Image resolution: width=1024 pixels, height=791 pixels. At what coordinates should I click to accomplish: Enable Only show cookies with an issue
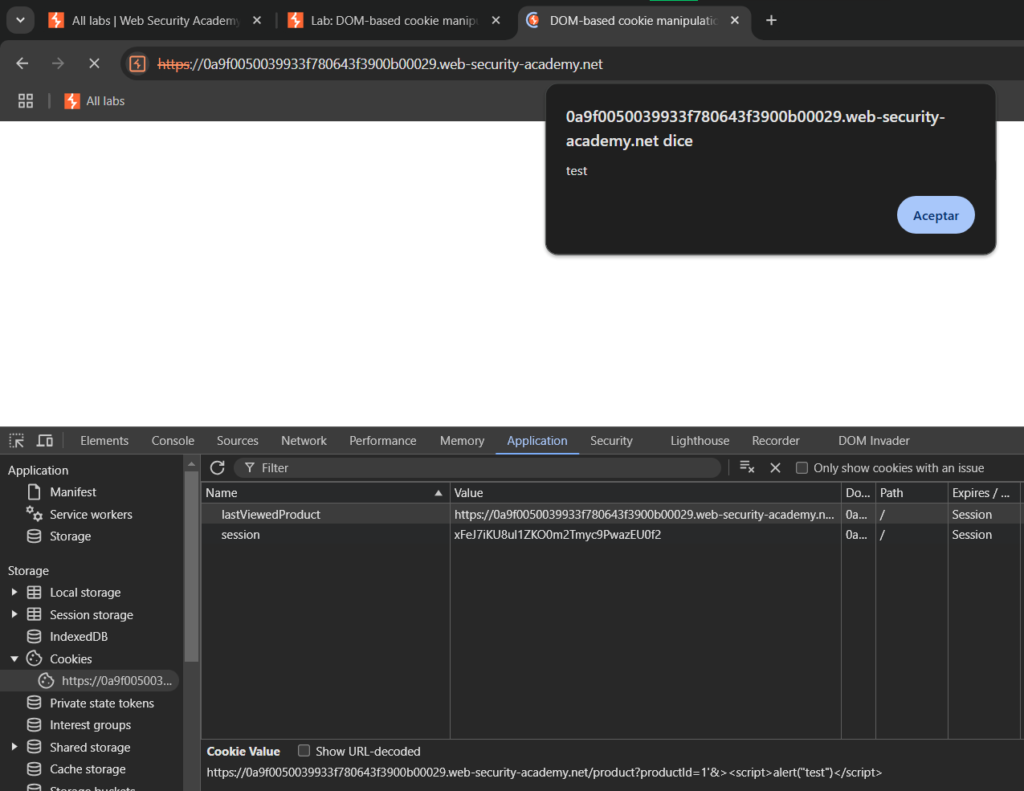tap(802, 468)
